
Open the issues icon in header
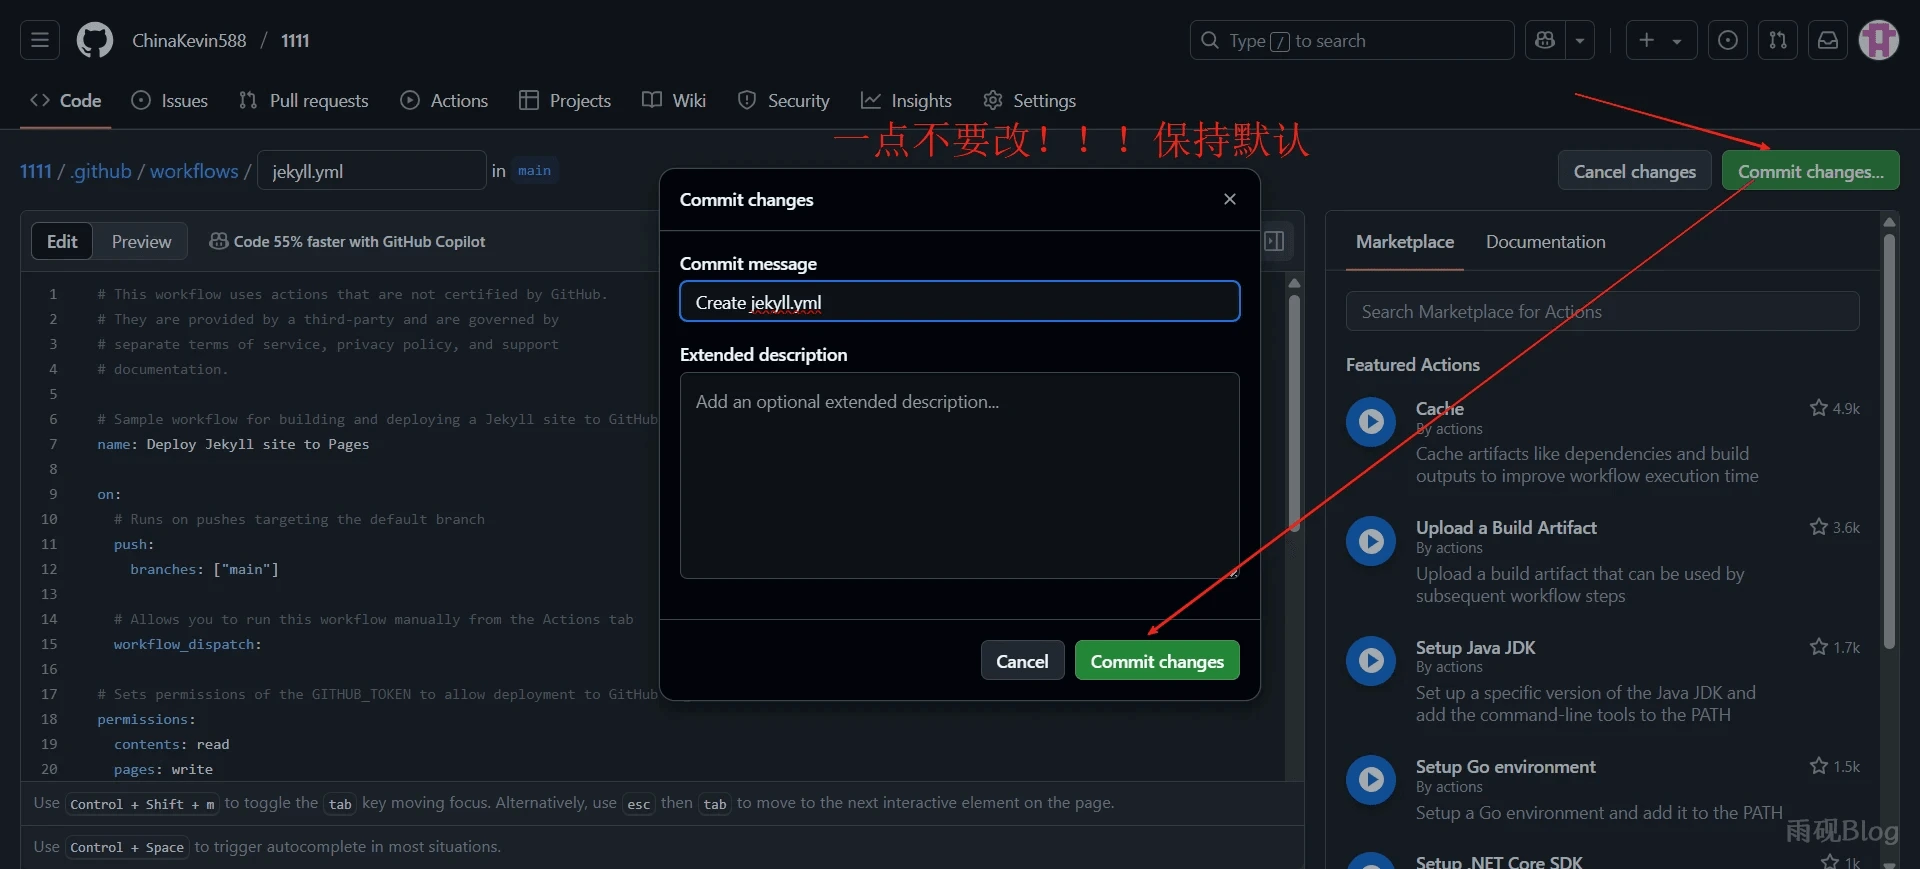(1727, 40)
